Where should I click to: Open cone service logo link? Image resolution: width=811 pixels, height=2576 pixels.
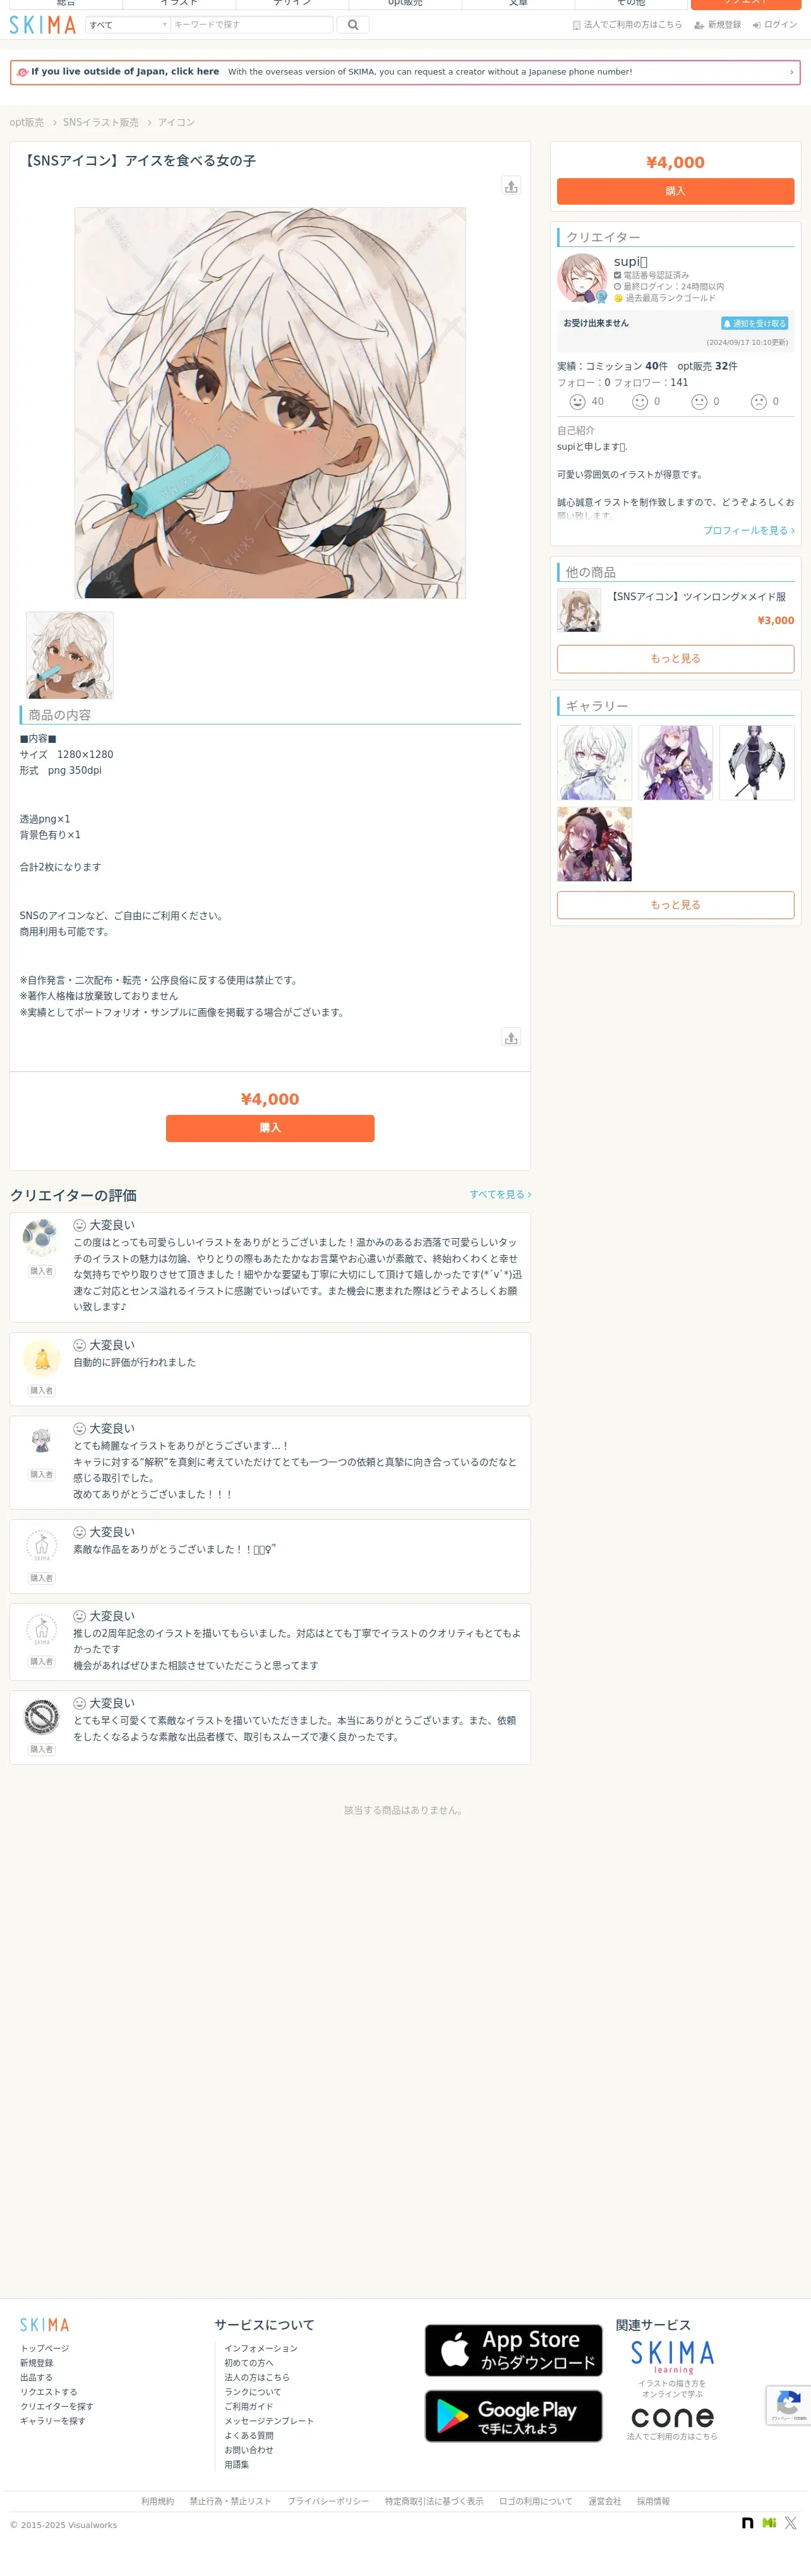pos(672,2418)
